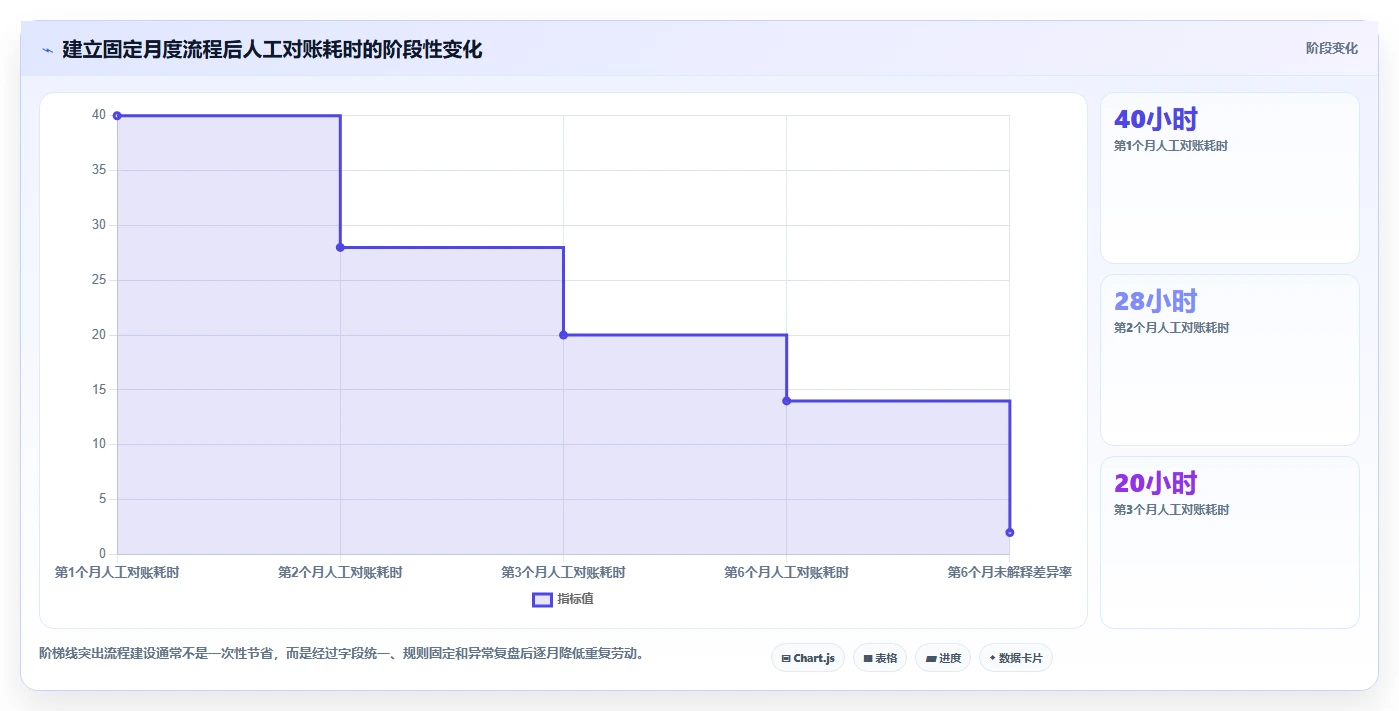Viewport: 1399px width, 711px height.
Task: Click the 数据卡片 tag chip
Action: [1016, 658]
